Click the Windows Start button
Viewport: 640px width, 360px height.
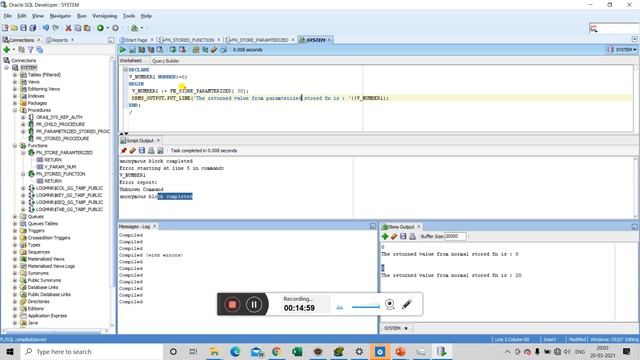(10, 351)
